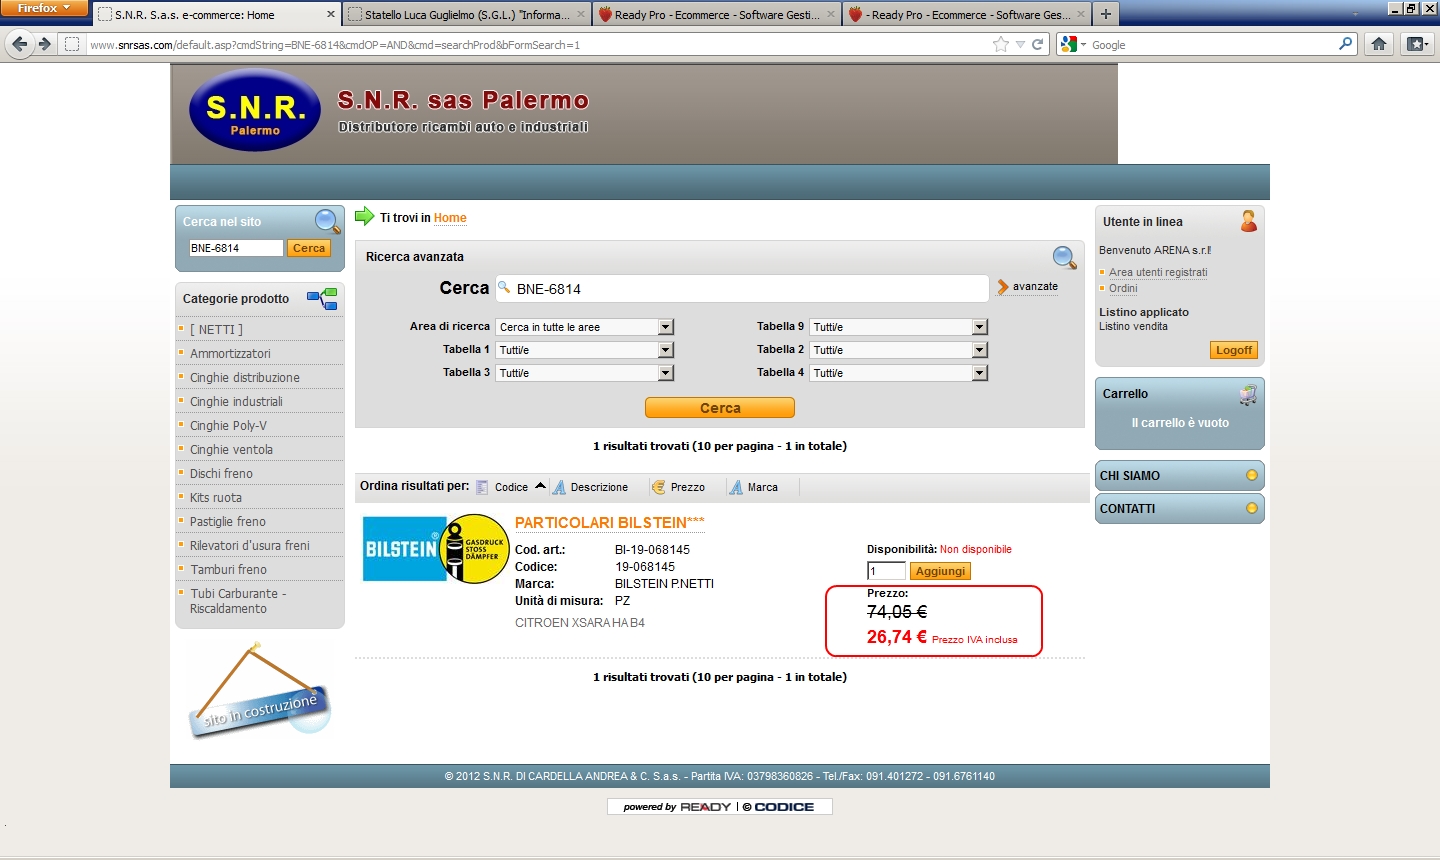This screenshot has height=860, width=1440.
Task: Select the Cinghie industriali category
Action: [x=236, y=401]
